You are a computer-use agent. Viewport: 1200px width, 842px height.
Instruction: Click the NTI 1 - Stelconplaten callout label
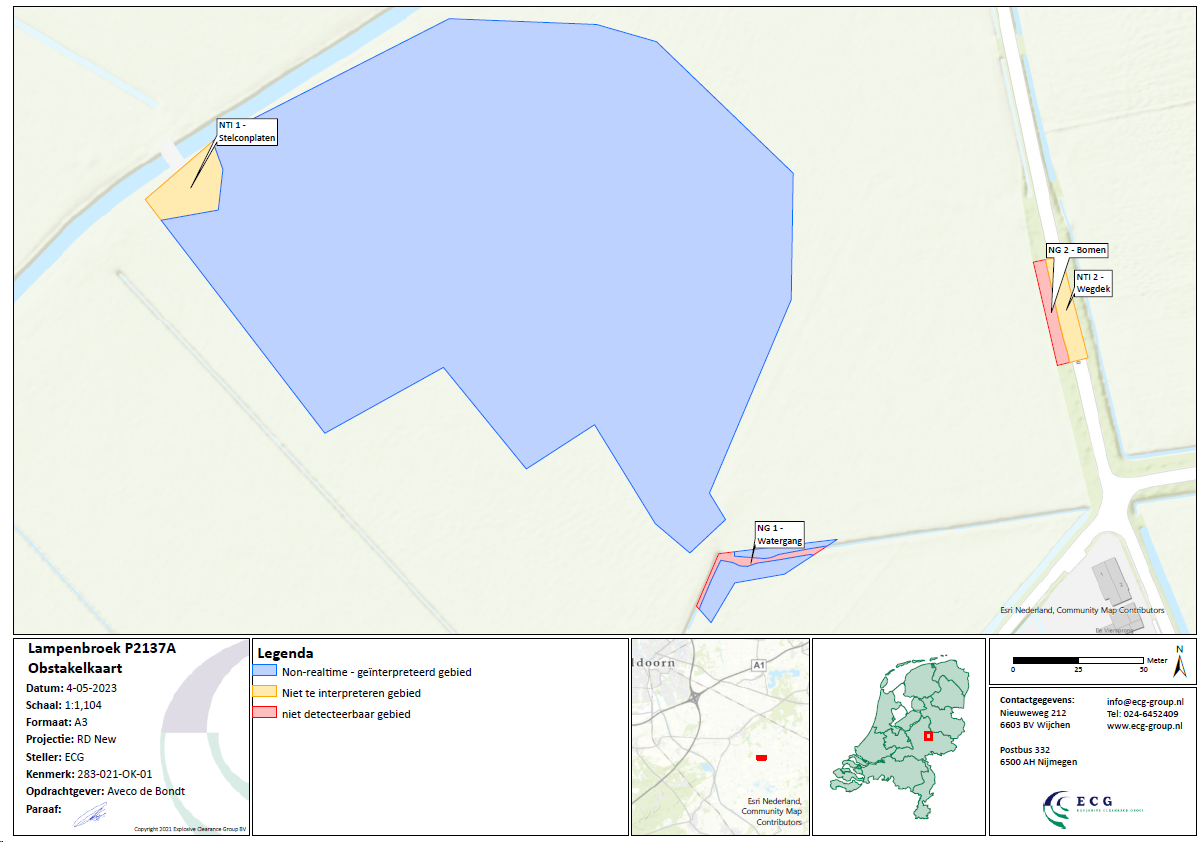pyautogui.click(x=246, y=132)
